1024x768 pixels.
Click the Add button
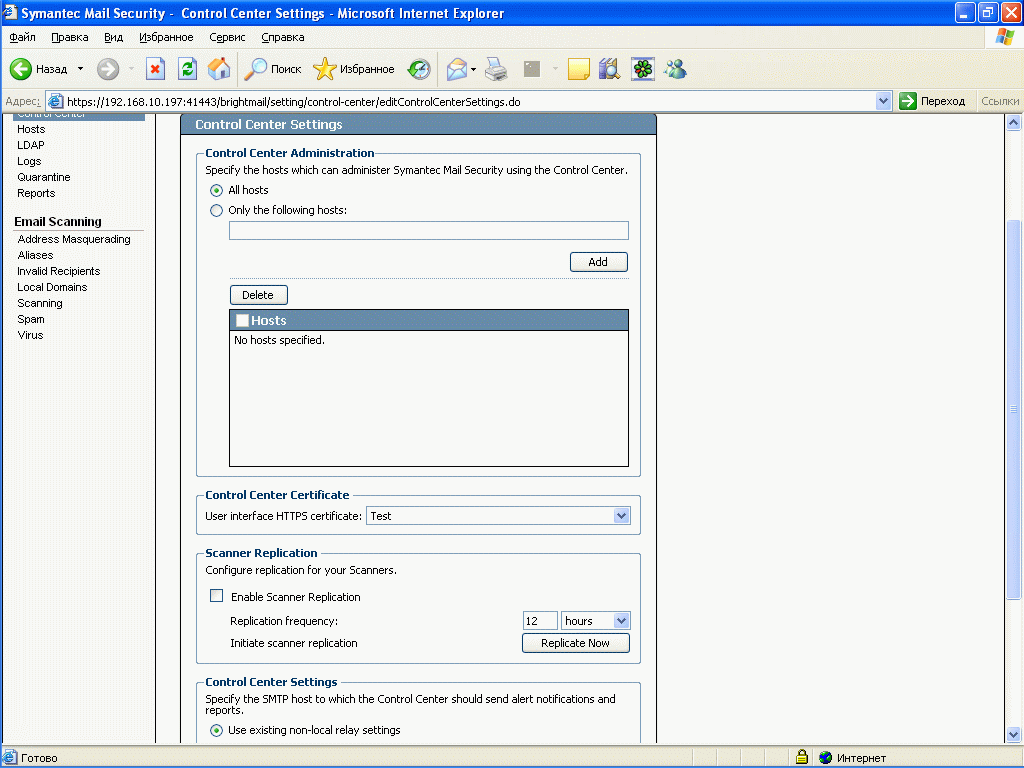[598, 262]
